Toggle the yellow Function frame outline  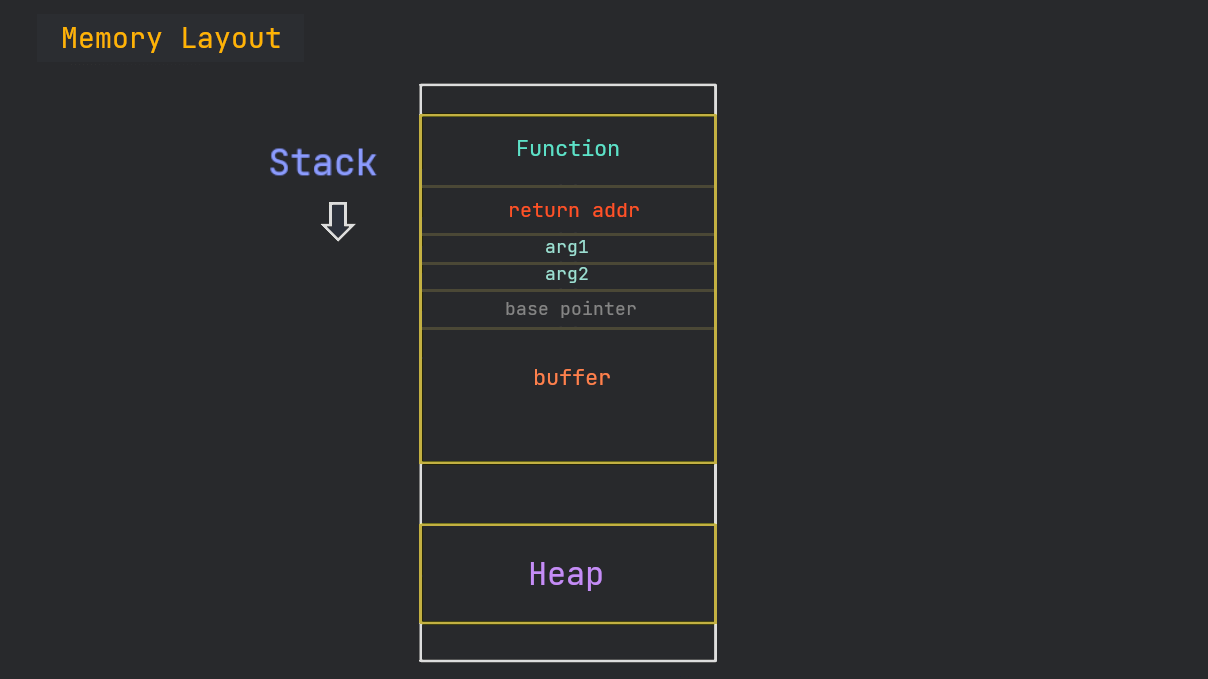421,290
